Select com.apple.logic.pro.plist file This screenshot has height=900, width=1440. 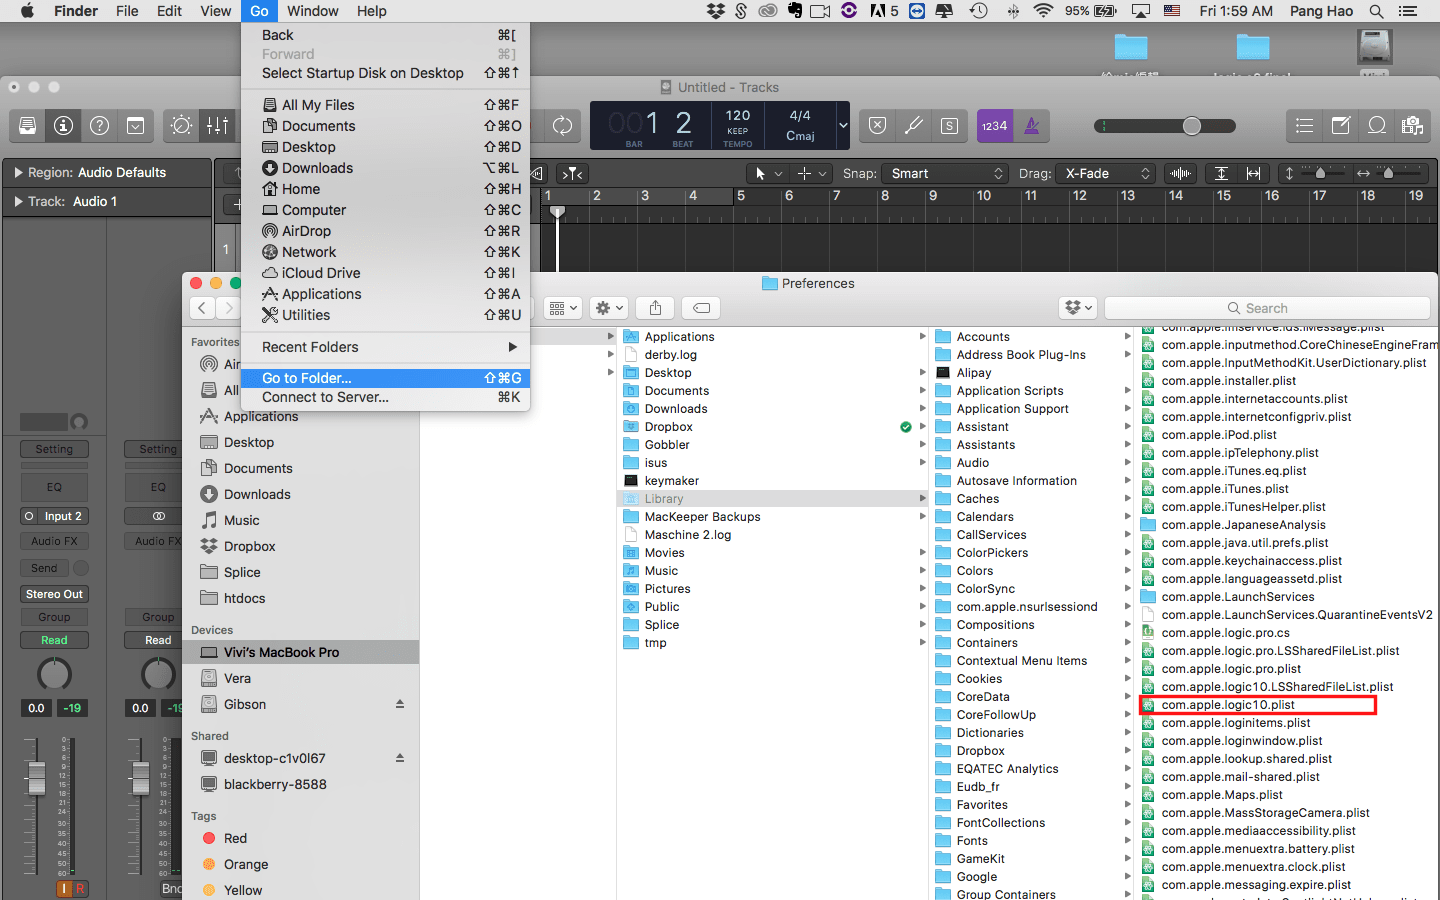point(1231,669)
